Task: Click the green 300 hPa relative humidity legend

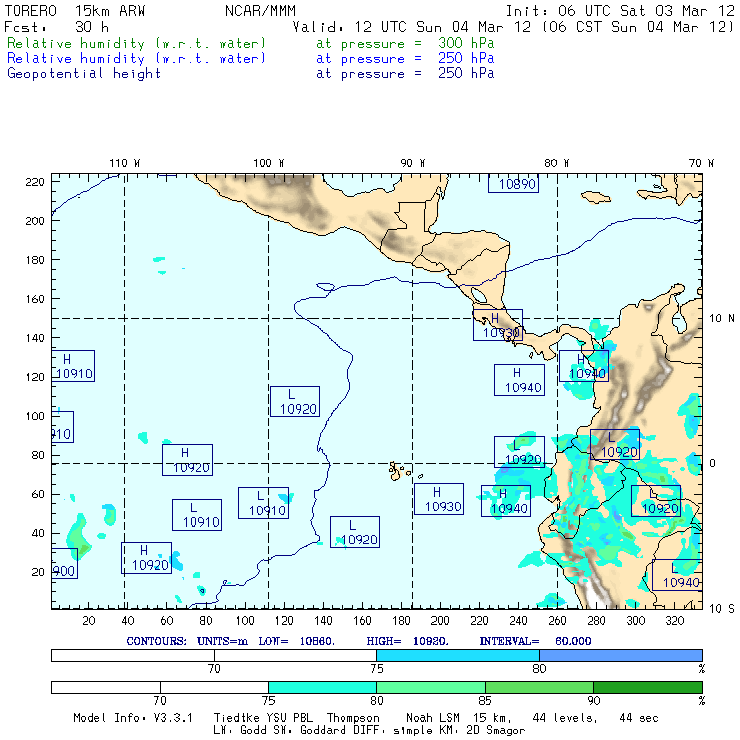Action: (x=137, y=44)
